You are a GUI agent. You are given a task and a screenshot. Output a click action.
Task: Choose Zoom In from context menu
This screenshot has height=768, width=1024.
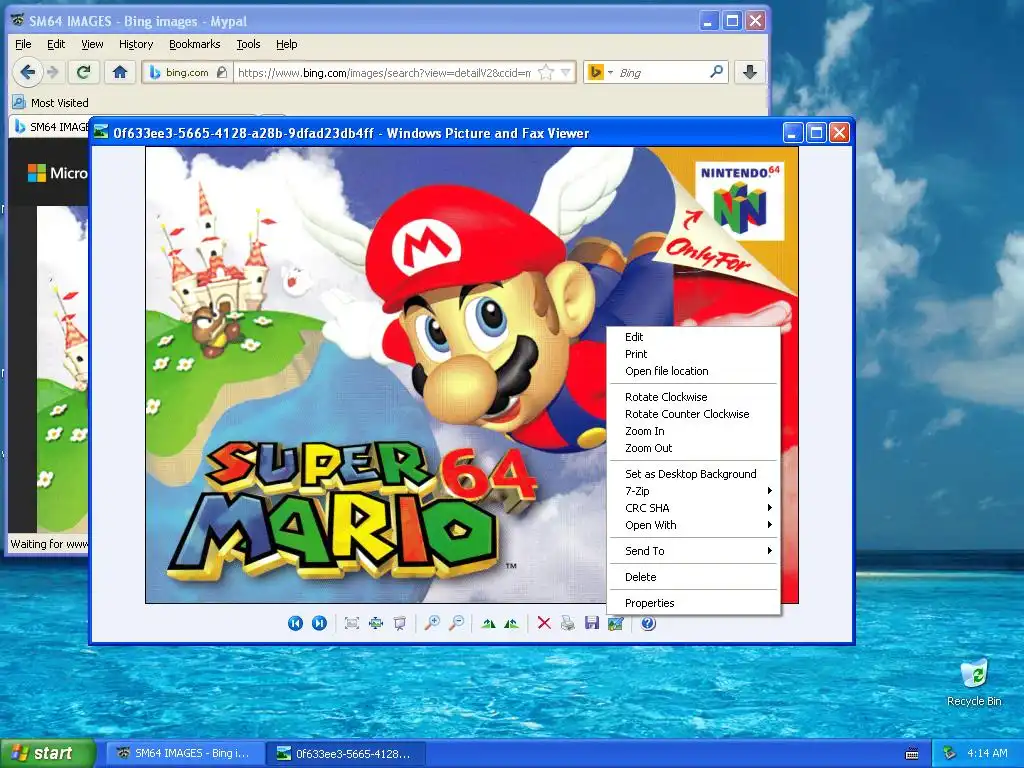tap(694, 431)
